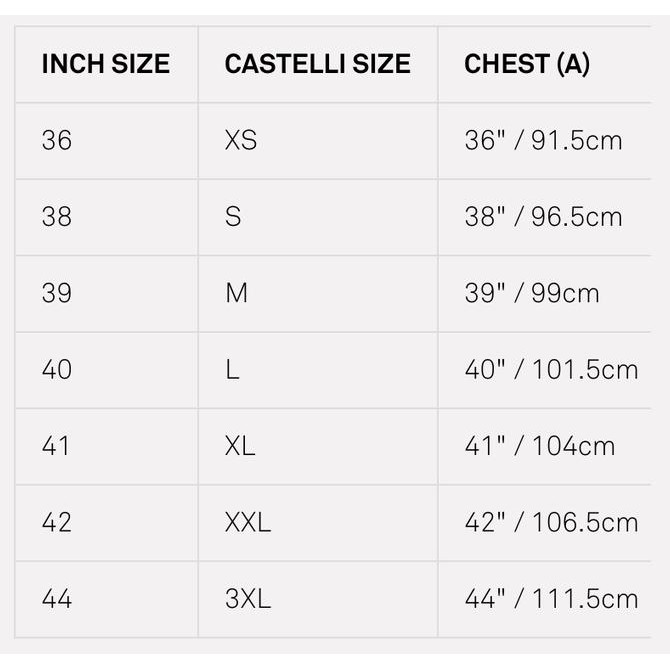The image size is (670, 670).
Task: Click inch size 36 cell
Action: [57, 141]
